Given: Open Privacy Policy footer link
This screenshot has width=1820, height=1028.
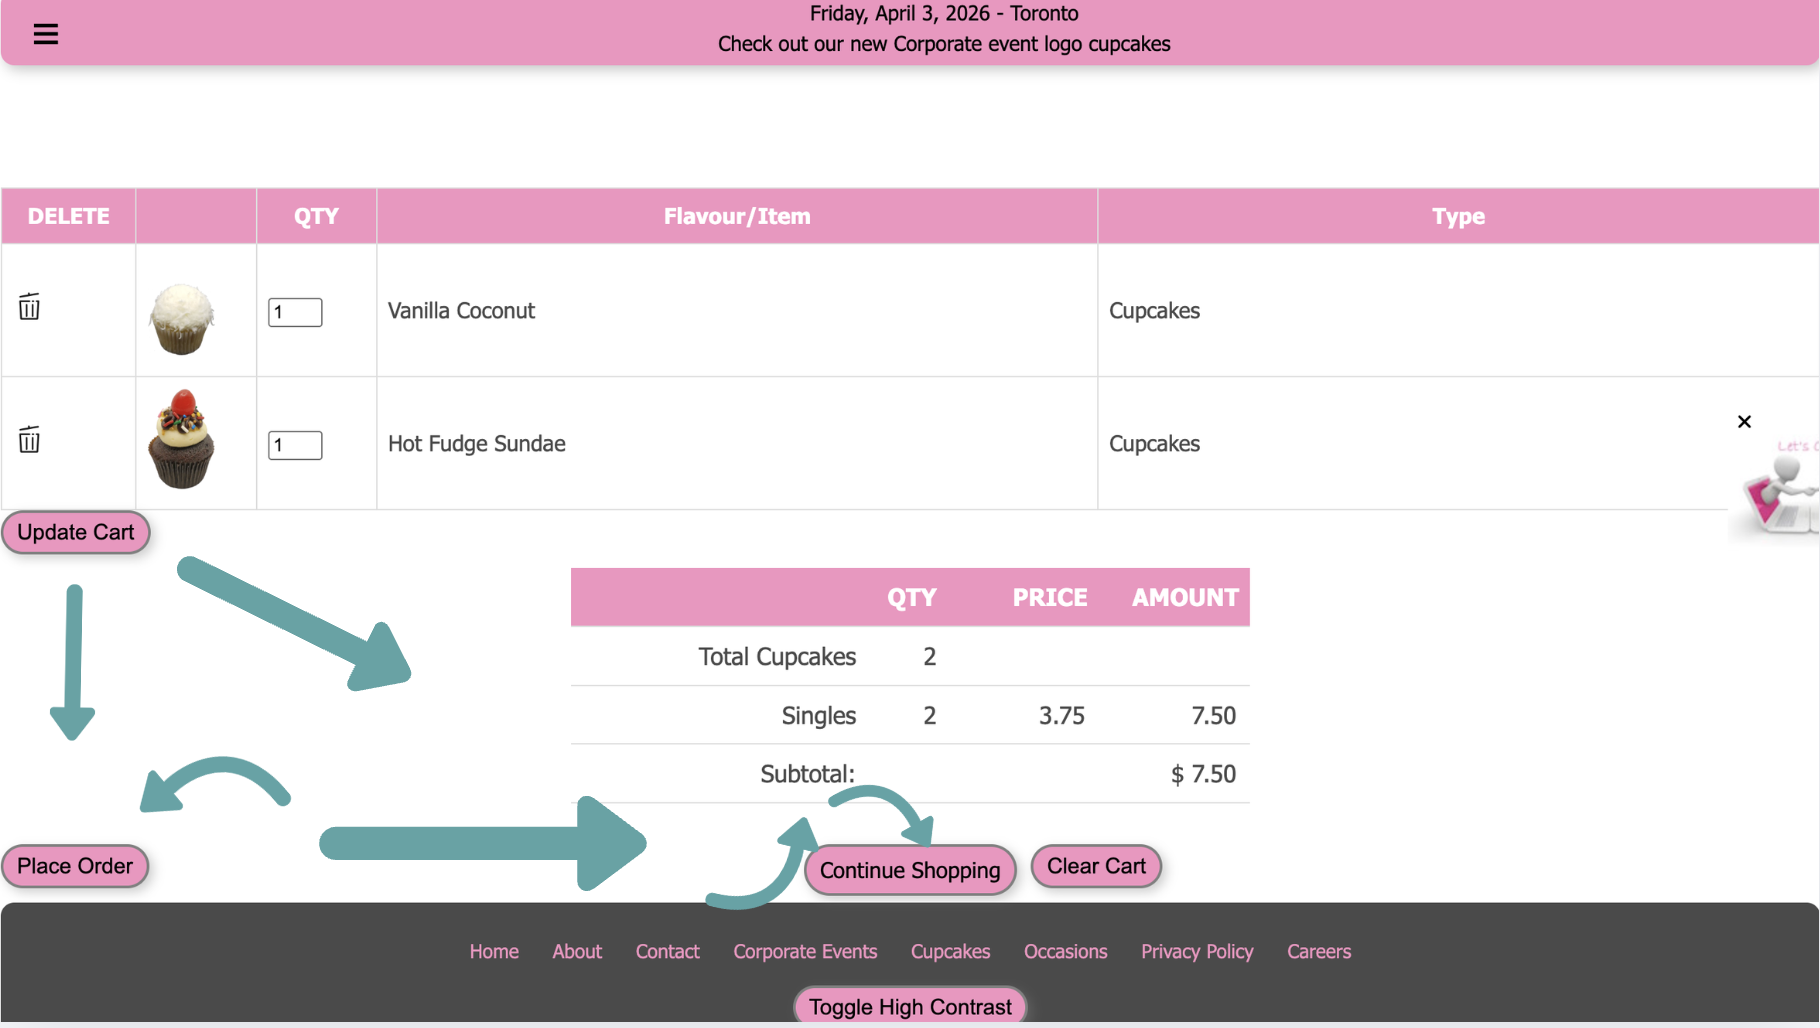Looking at the screenshot, I should click(1197, 951).
